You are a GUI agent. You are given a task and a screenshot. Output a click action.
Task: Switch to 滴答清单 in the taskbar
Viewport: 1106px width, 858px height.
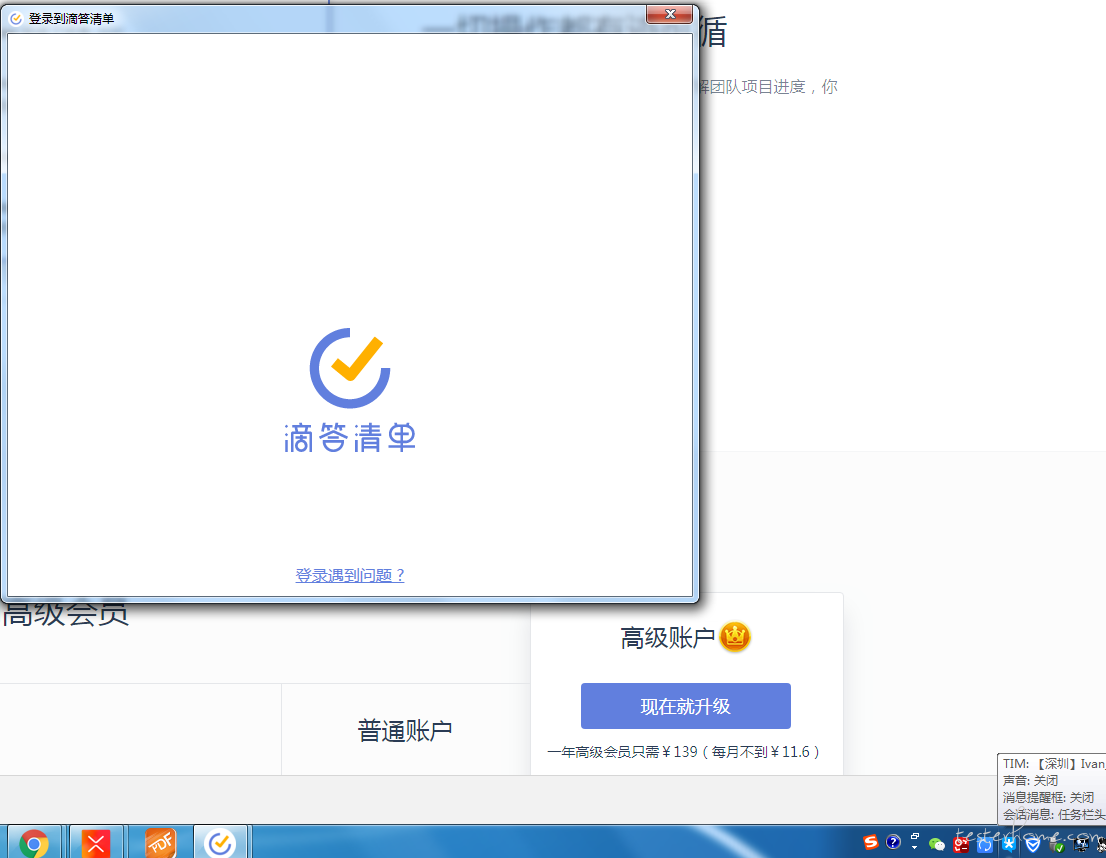click(x=220, y=844)
